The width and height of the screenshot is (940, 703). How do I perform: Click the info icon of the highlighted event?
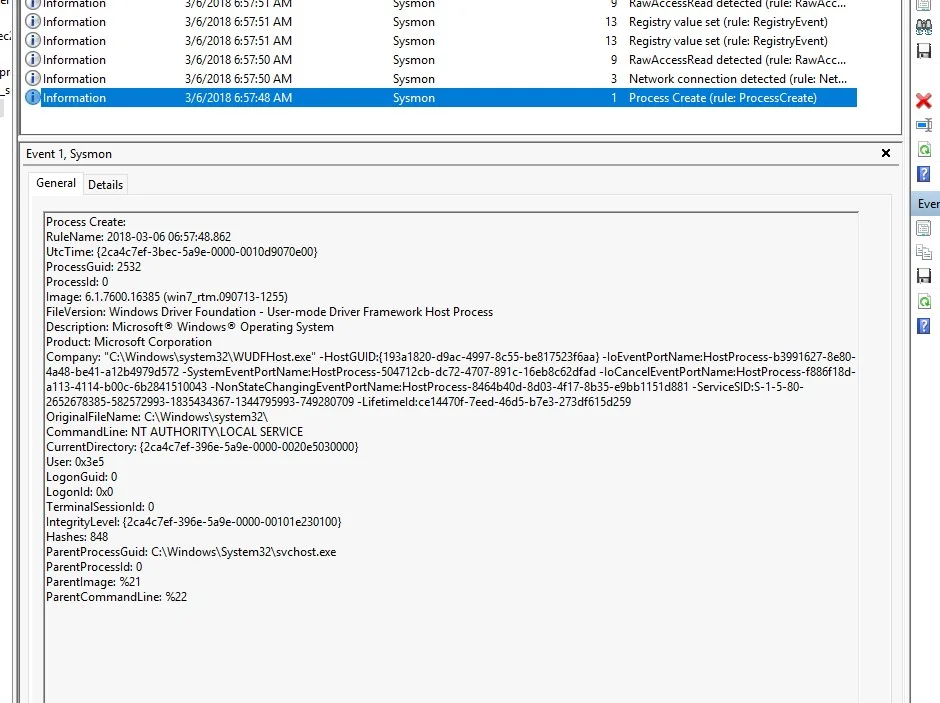[33, 98]
